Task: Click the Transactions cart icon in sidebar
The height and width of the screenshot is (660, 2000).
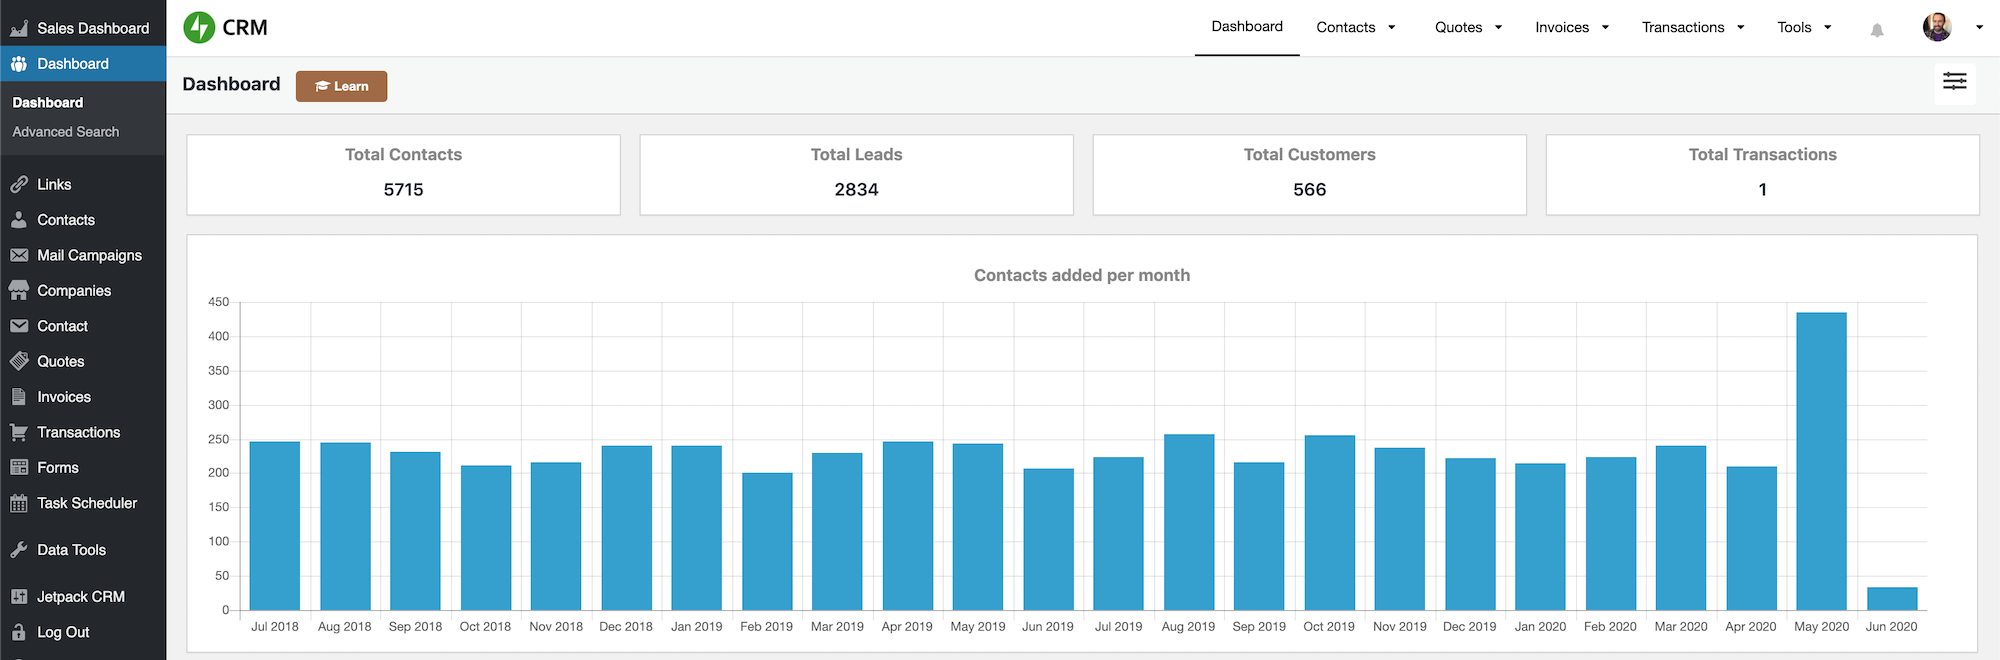Action: (19, 432)
